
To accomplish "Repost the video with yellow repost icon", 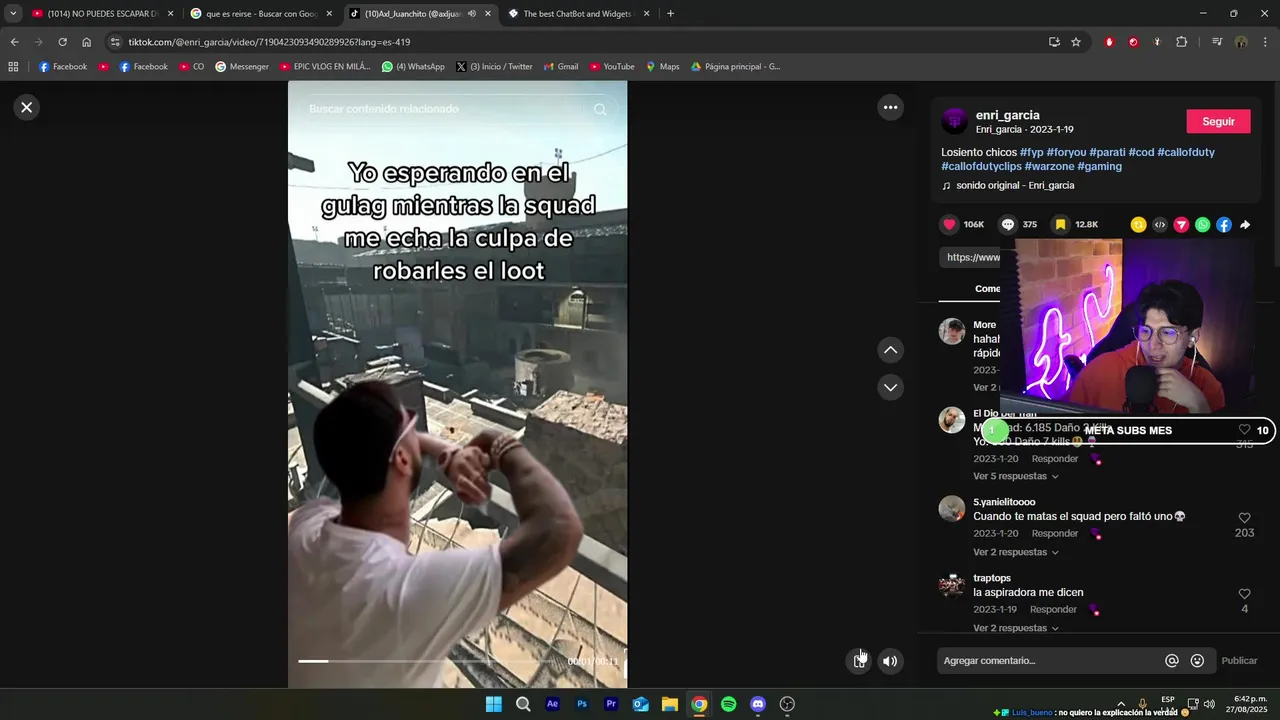I will pos(1138,225).
